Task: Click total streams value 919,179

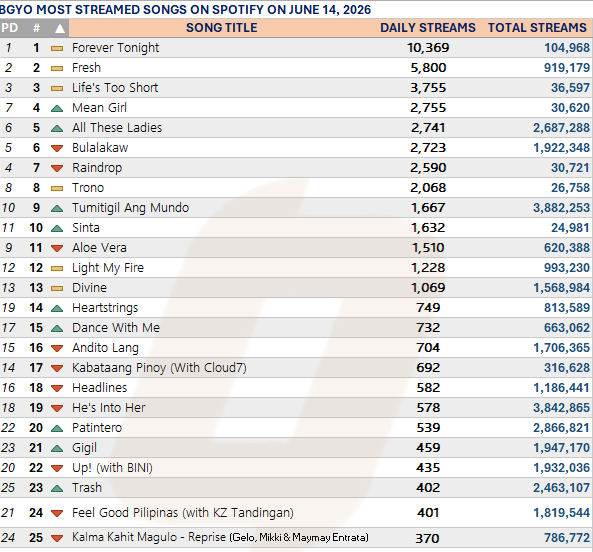Action: (x=567, y=68)
